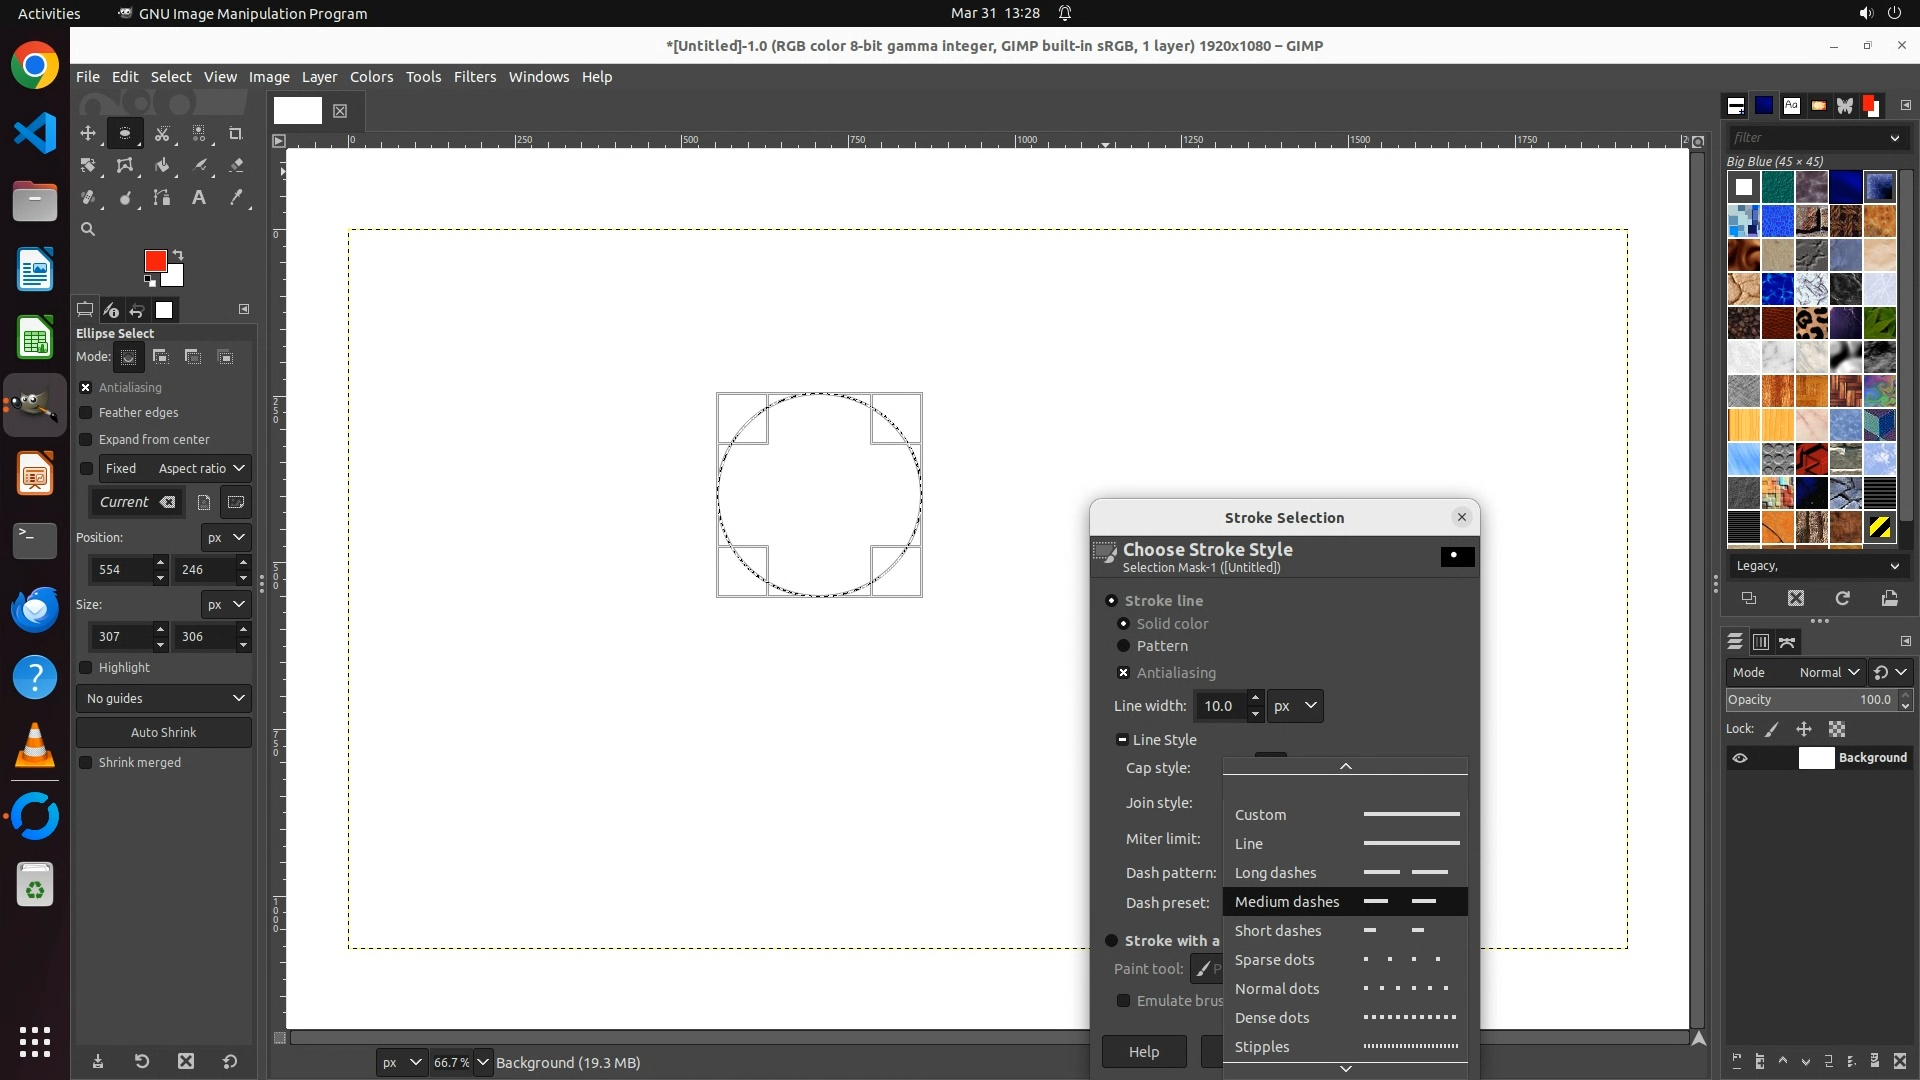Select the Pattern radio option

coord(1123,646)
